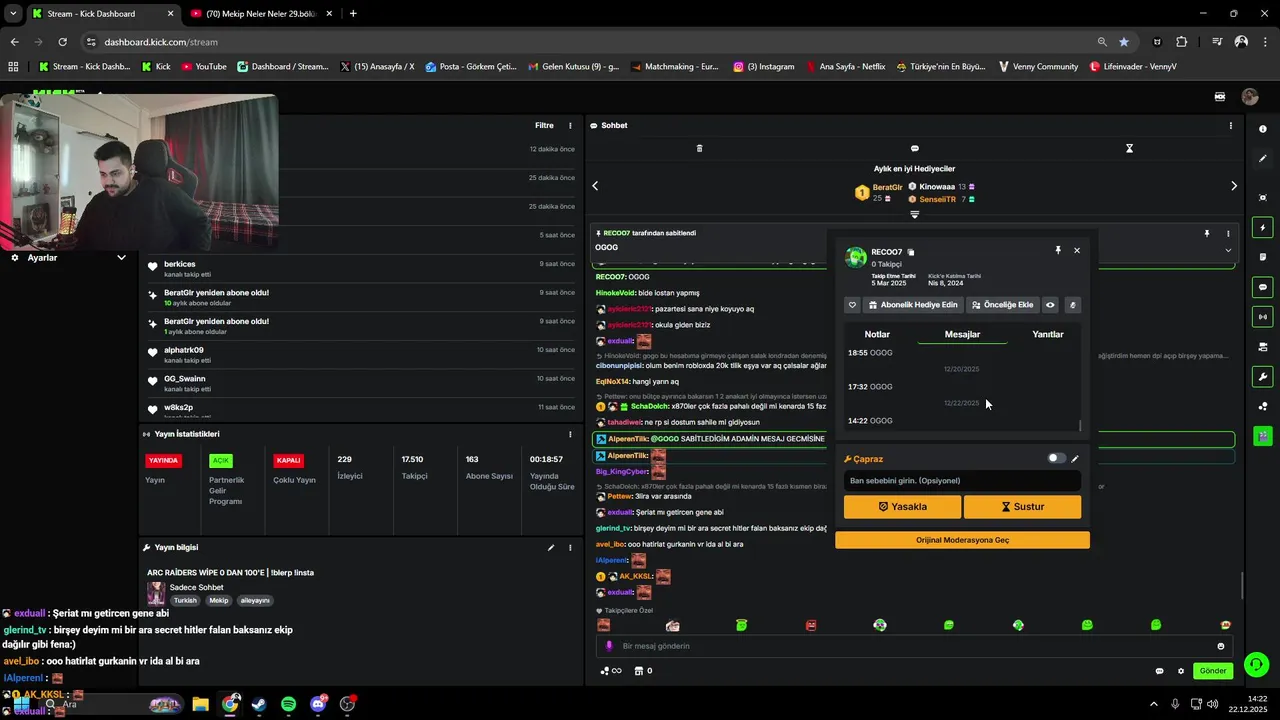Collapse the top gifters banner chevron
The width and height of the screenshot is (1280, 720).
click(x=914, y=215)
